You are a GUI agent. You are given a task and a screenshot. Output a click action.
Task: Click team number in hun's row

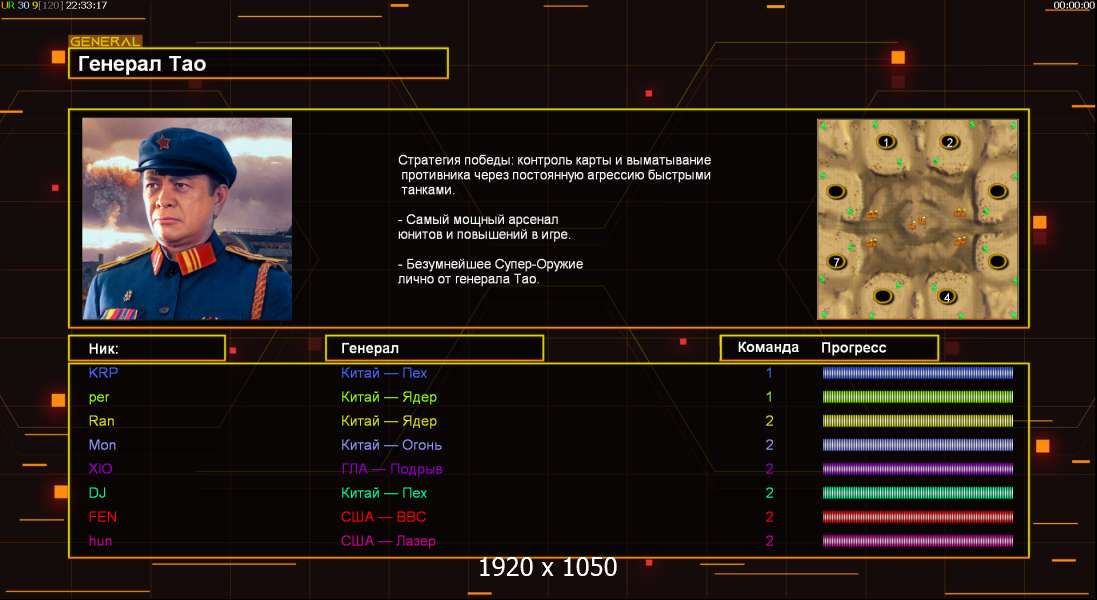[769, 541]
